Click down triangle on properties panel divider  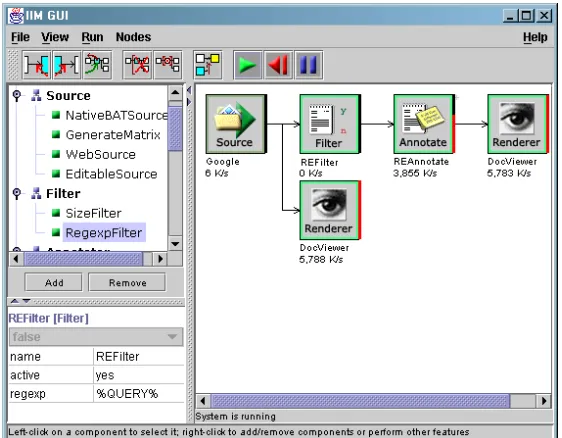tap(27, 301)
